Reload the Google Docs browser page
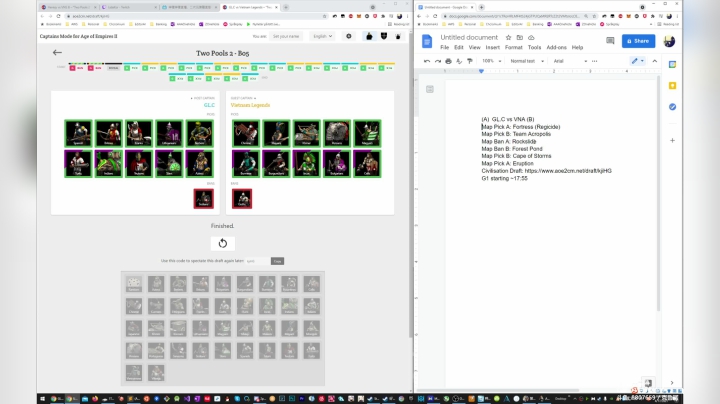 (x=435, y=16)
